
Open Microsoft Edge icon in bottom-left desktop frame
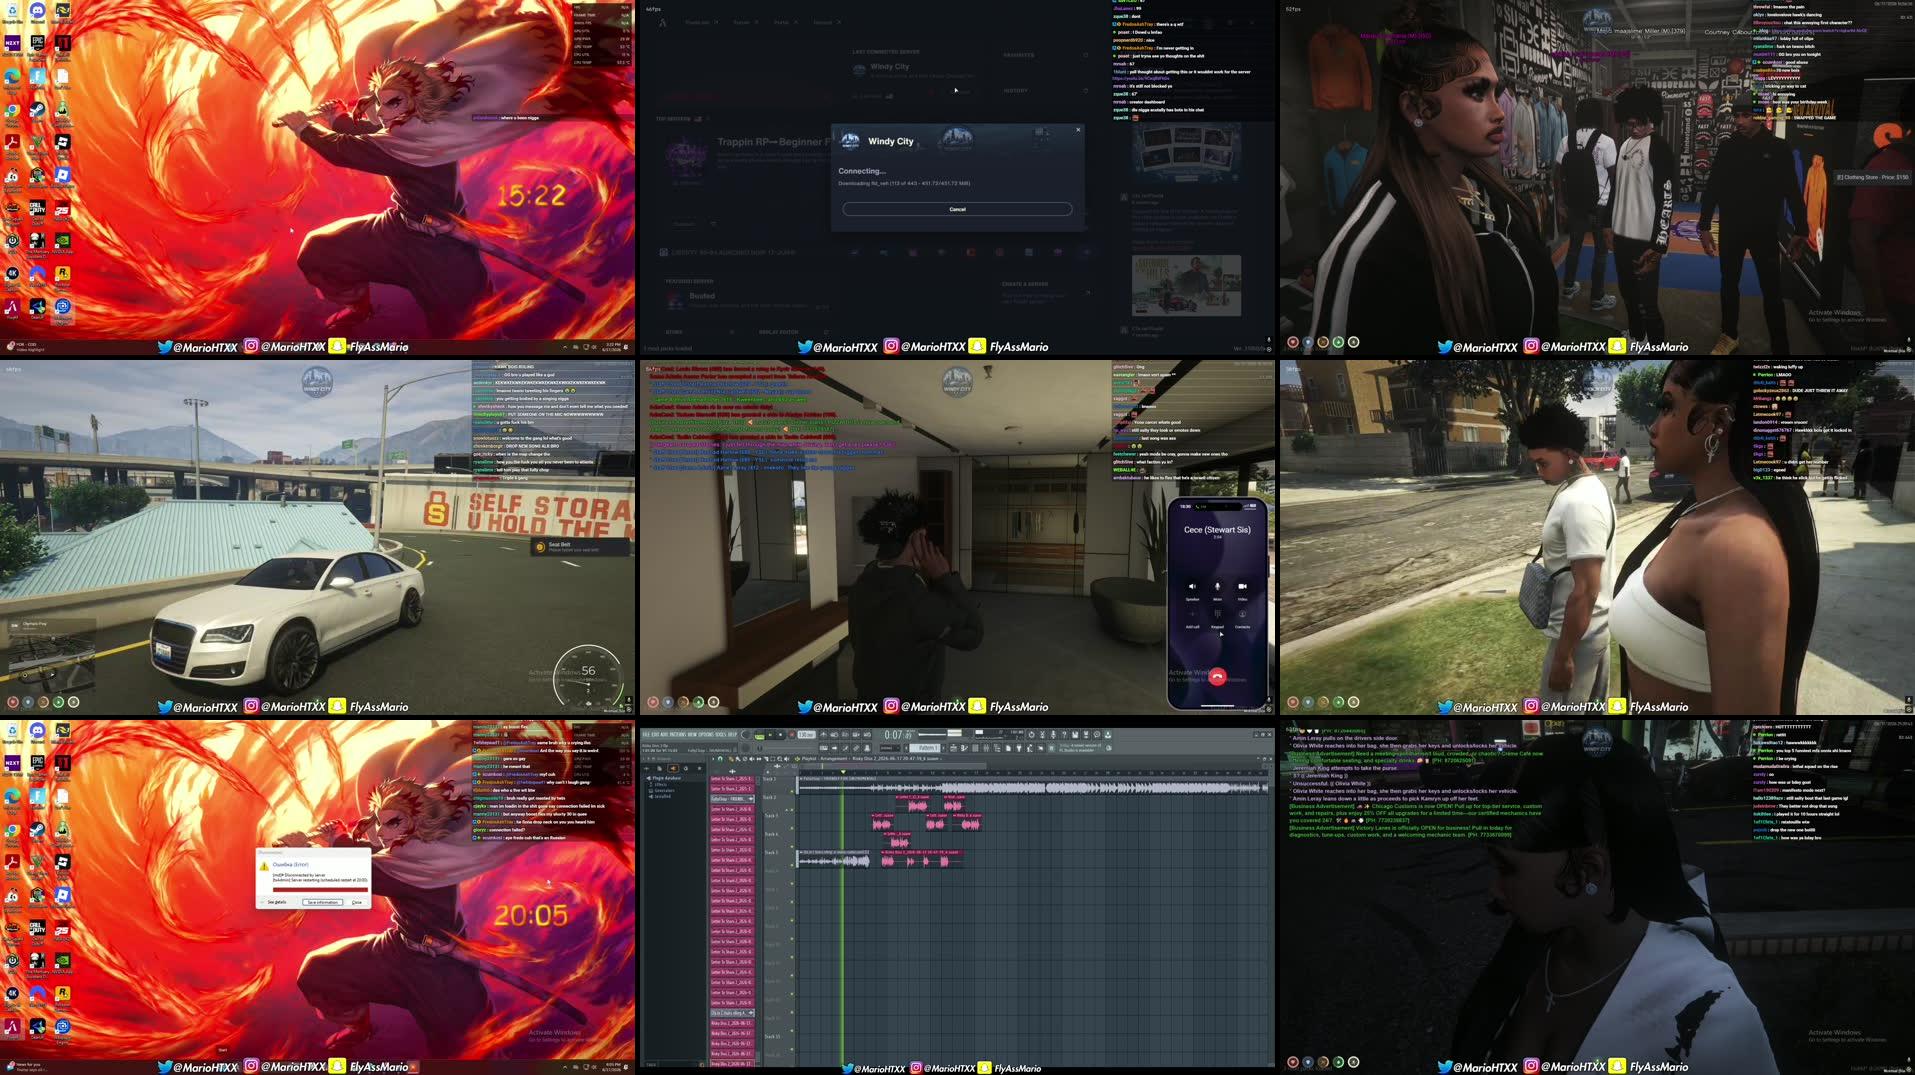(12, 795)
